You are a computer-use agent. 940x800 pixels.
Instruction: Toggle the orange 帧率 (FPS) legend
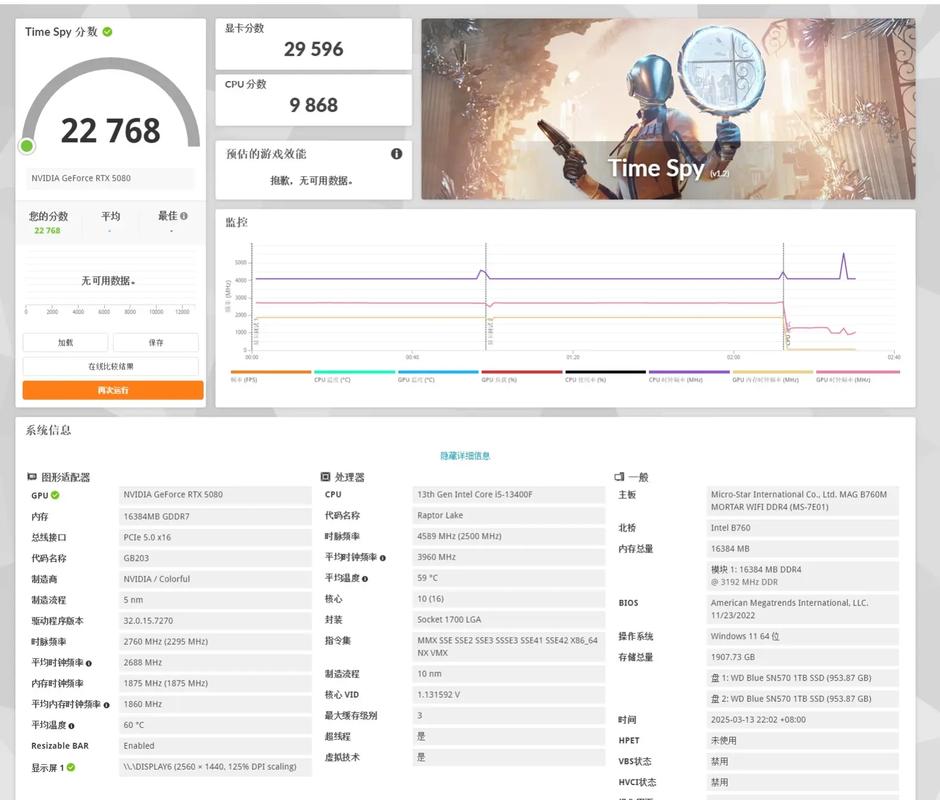click(271, 376)
